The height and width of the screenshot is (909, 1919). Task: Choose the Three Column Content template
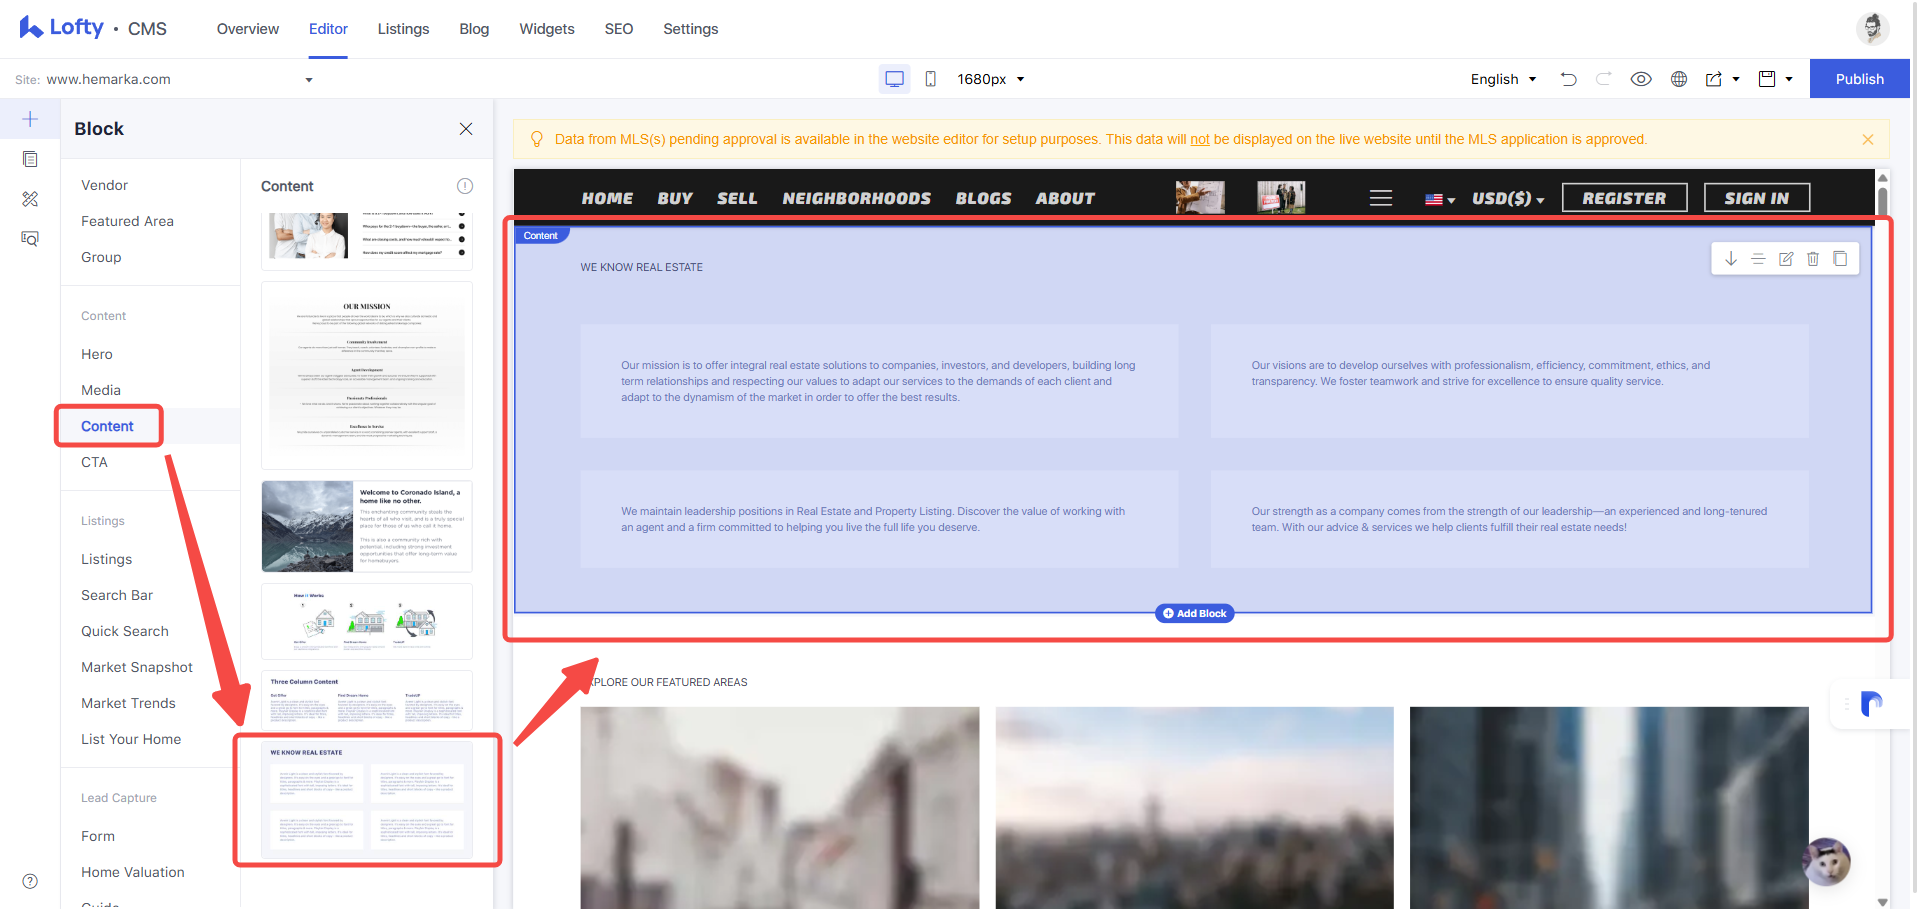point(367,700)
